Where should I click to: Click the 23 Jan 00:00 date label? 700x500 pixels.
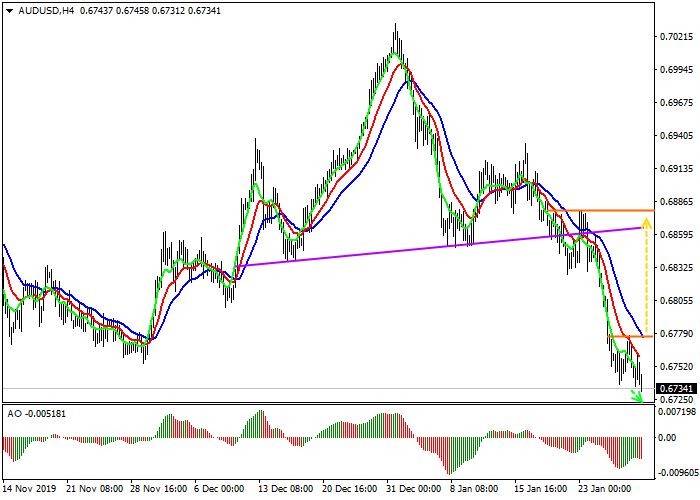602,490
